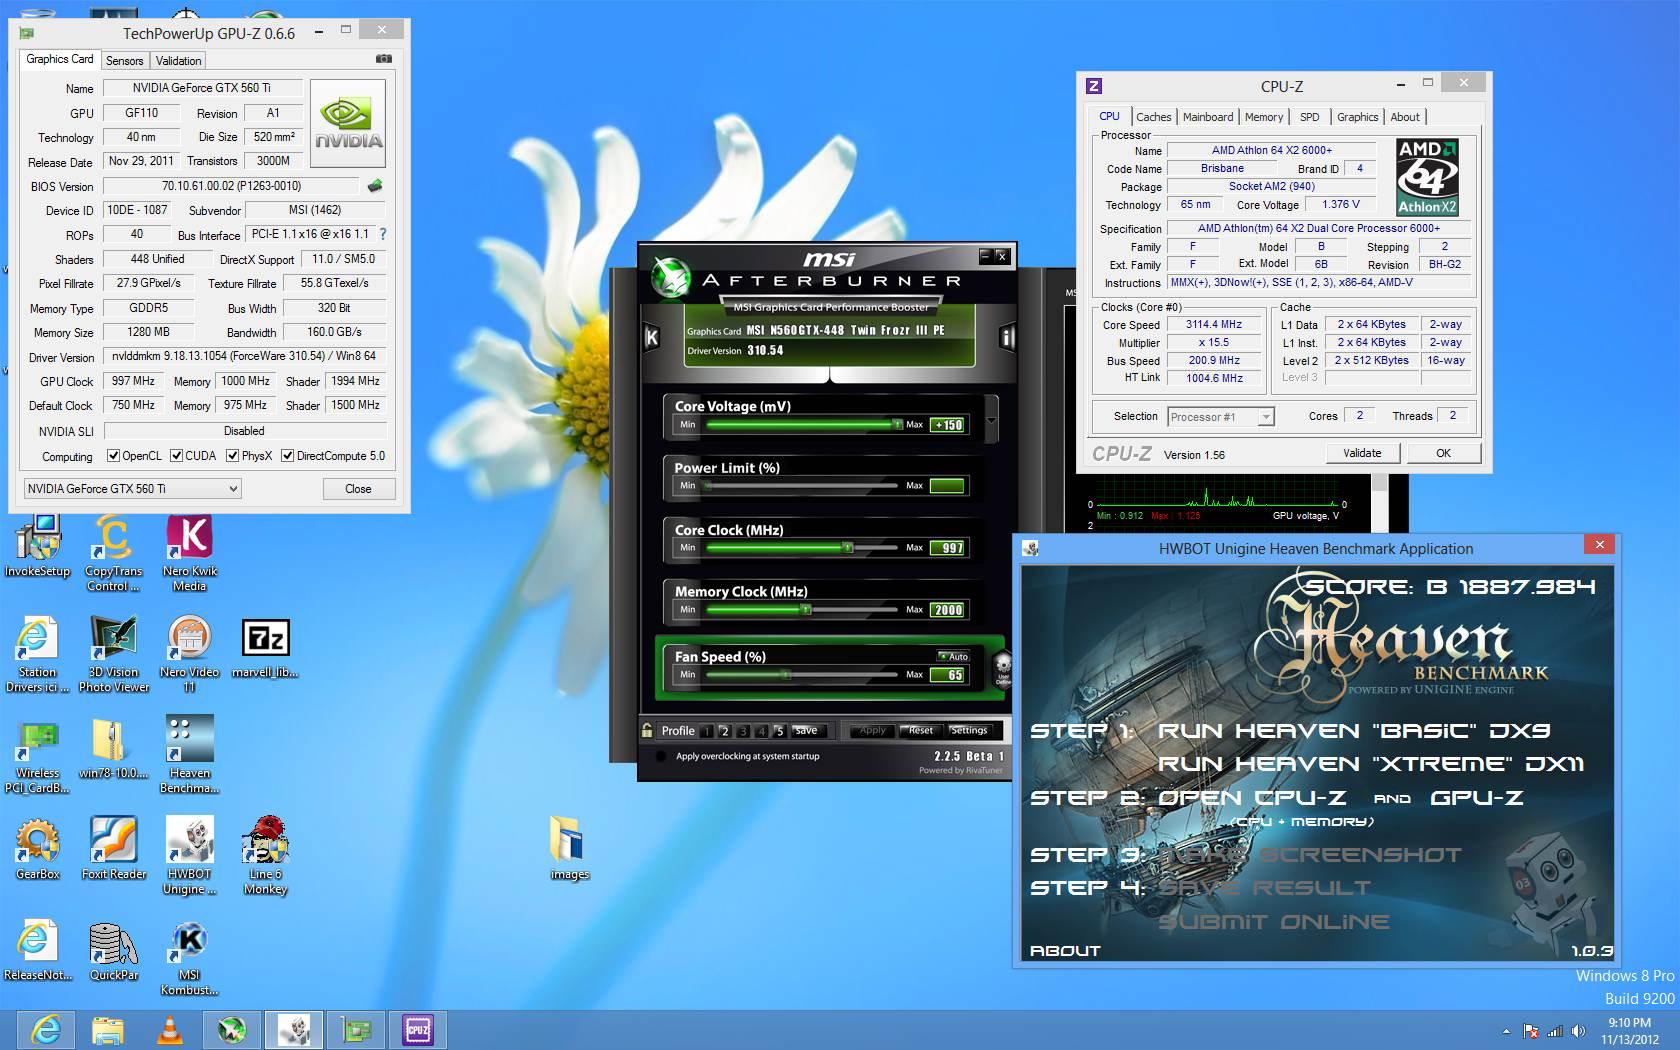The width and height of the screenshot is (1680, 1050).
Task: Click Run Heaven Xtreme DX11 link
Action: tap(1370, 764)
